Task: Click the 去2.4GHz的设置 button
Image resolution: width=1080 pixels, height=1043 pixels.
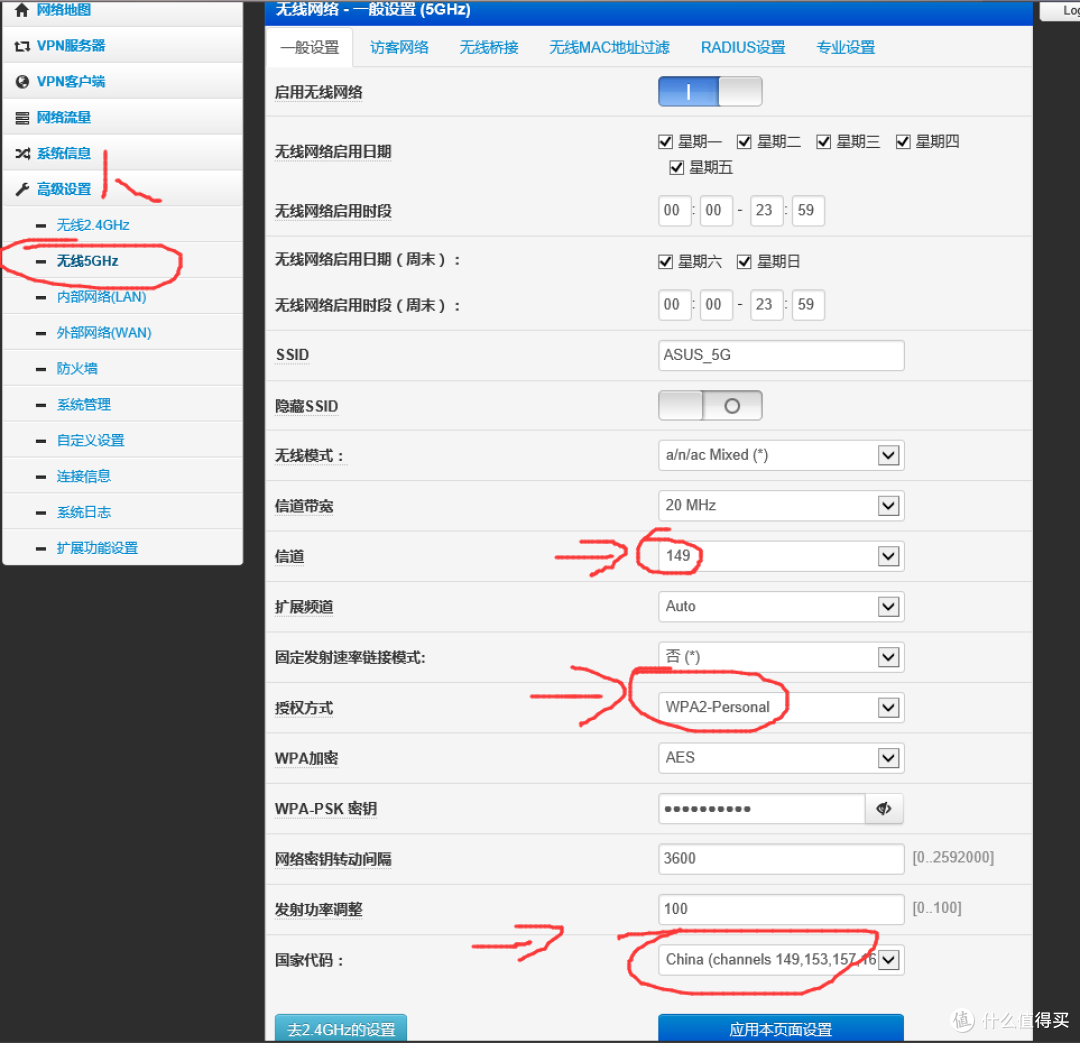Action: pyautogui.click(x=341, y=1029)
